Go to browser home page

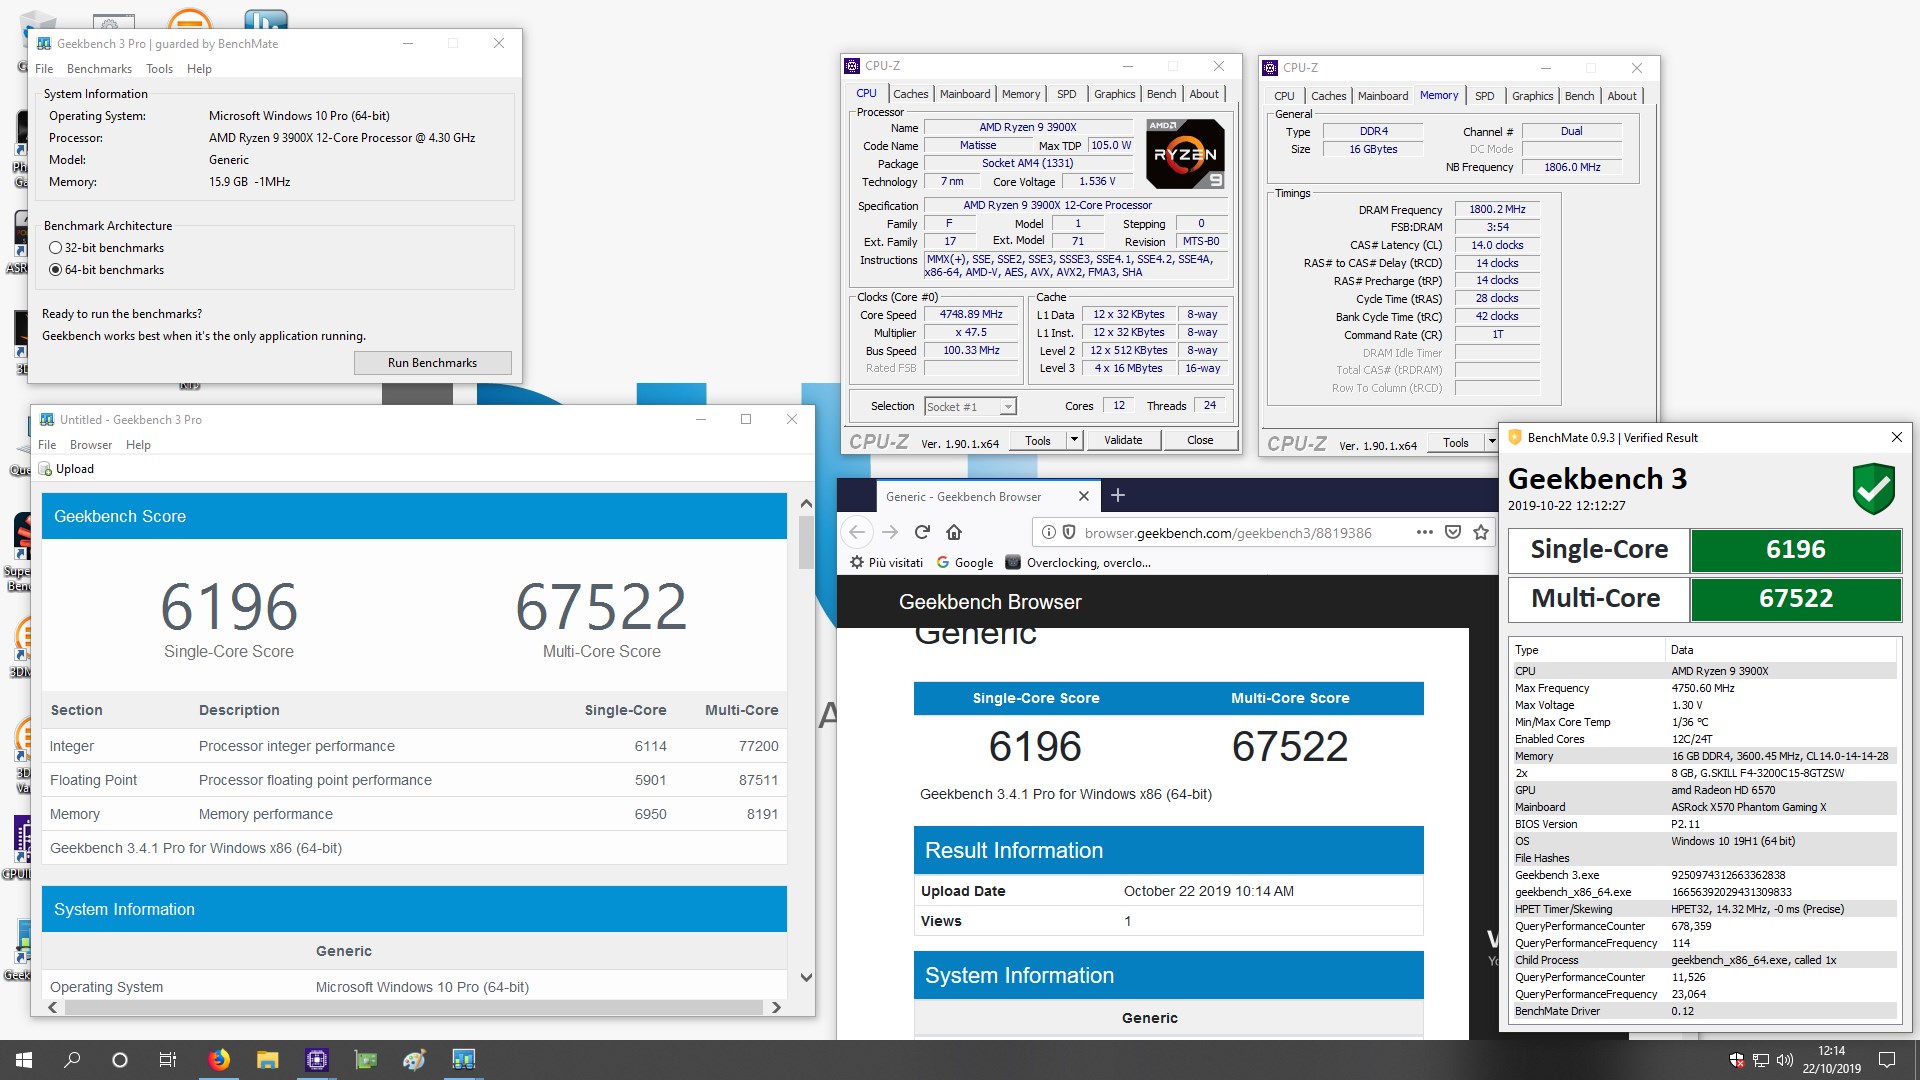coord(954,532)
